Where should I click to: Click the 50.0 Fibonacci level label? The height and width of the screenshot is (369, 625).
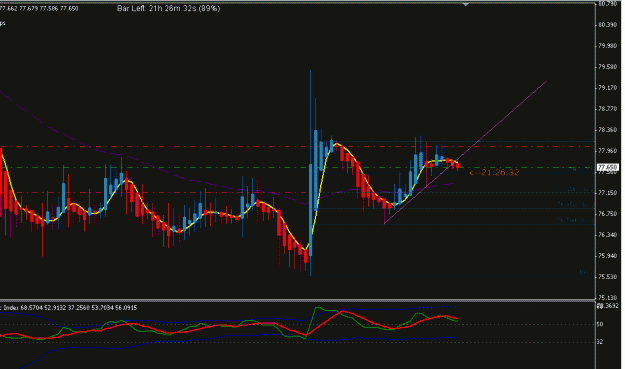click(576, 204)
